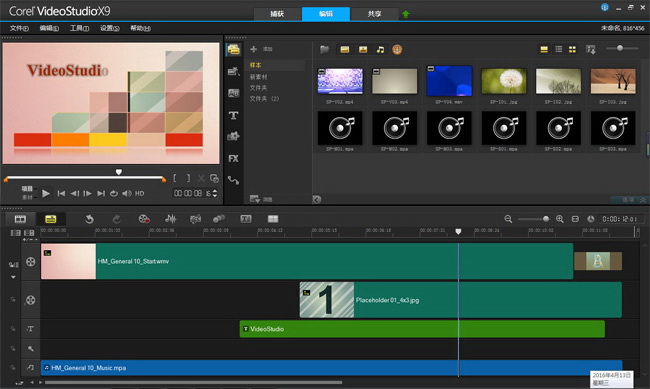Toggle the HD preview mode
650x389 pixels.
[140, 193]
